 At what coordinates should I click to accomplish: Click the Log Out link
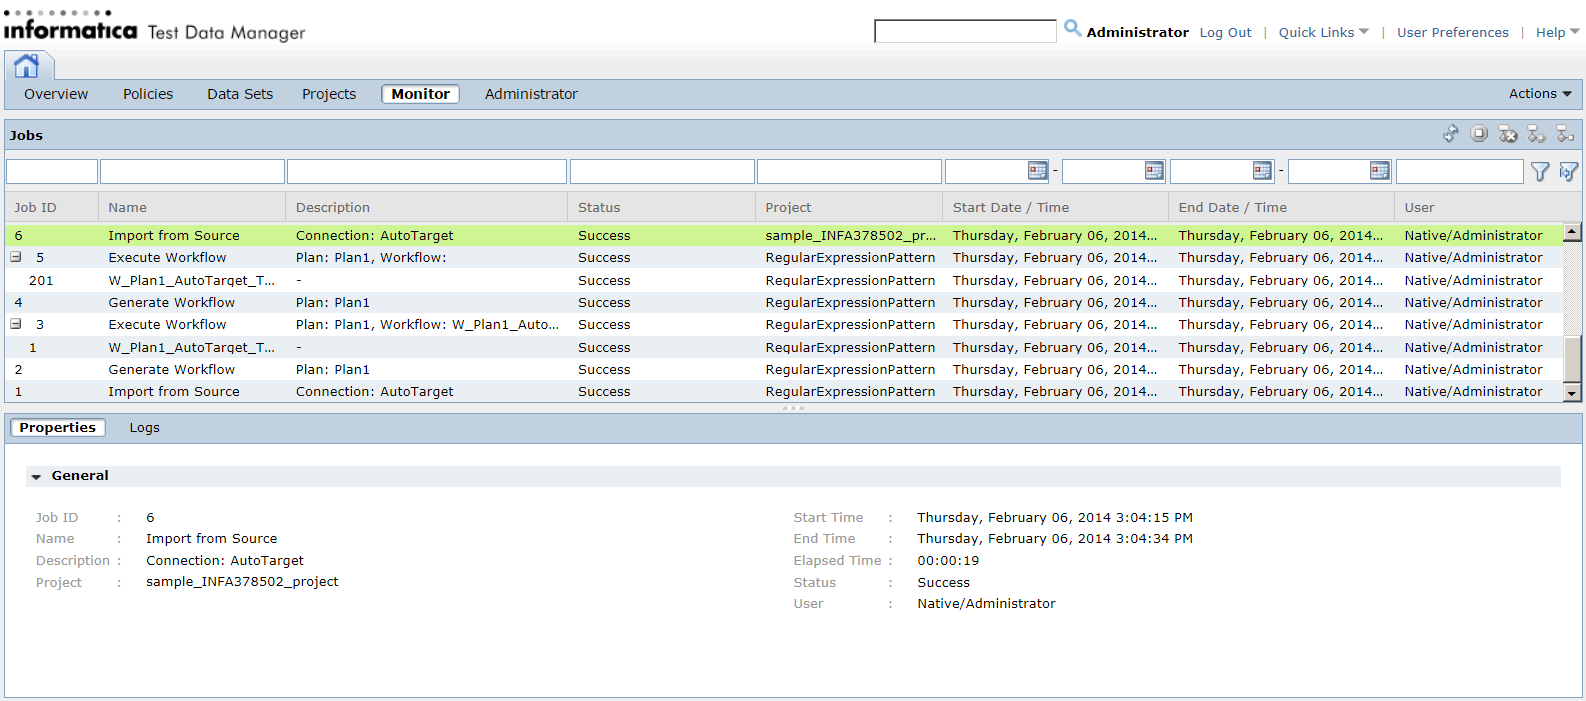pyautogui.click(x=1225, y=32)
